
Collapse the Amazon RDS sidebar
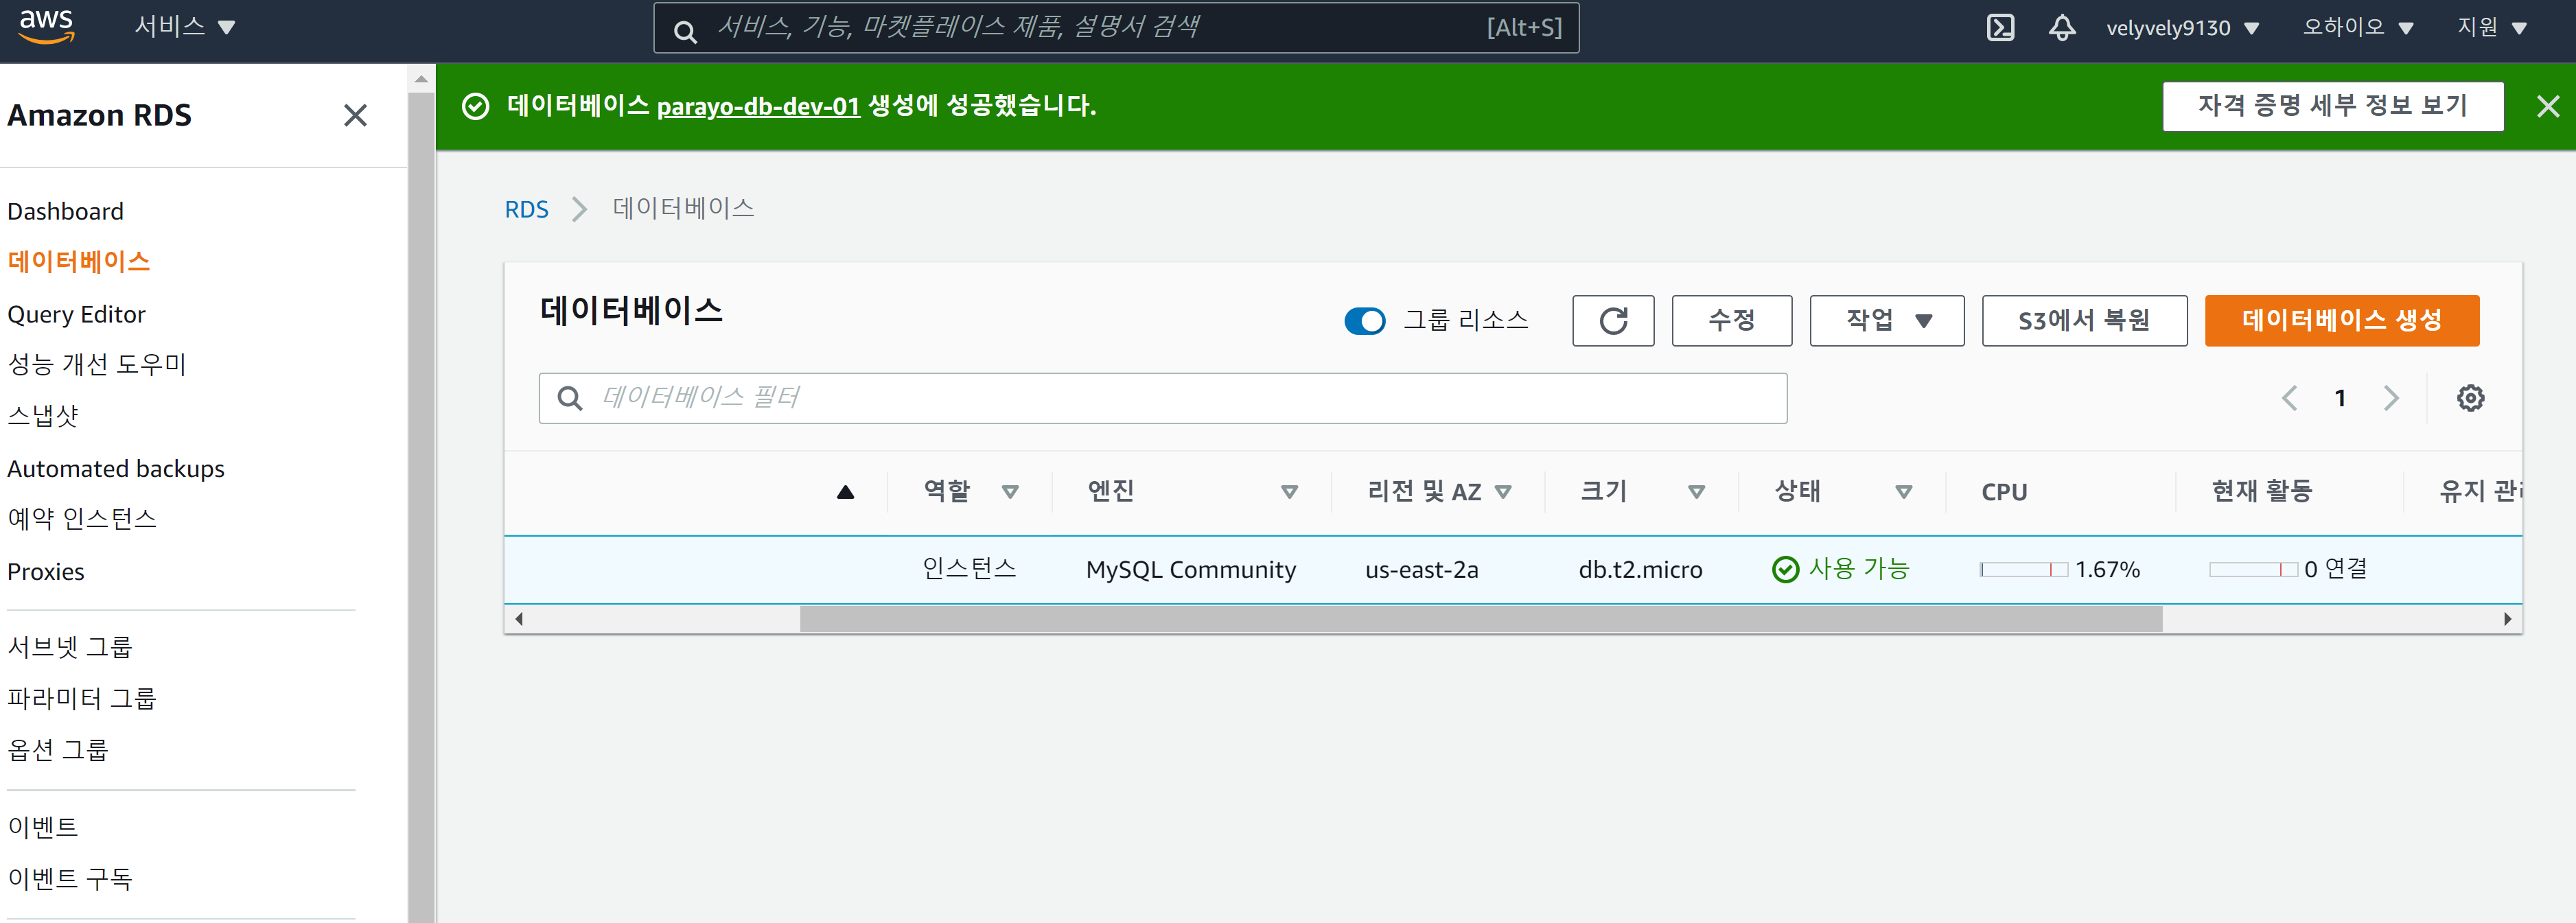click(355, 116)
